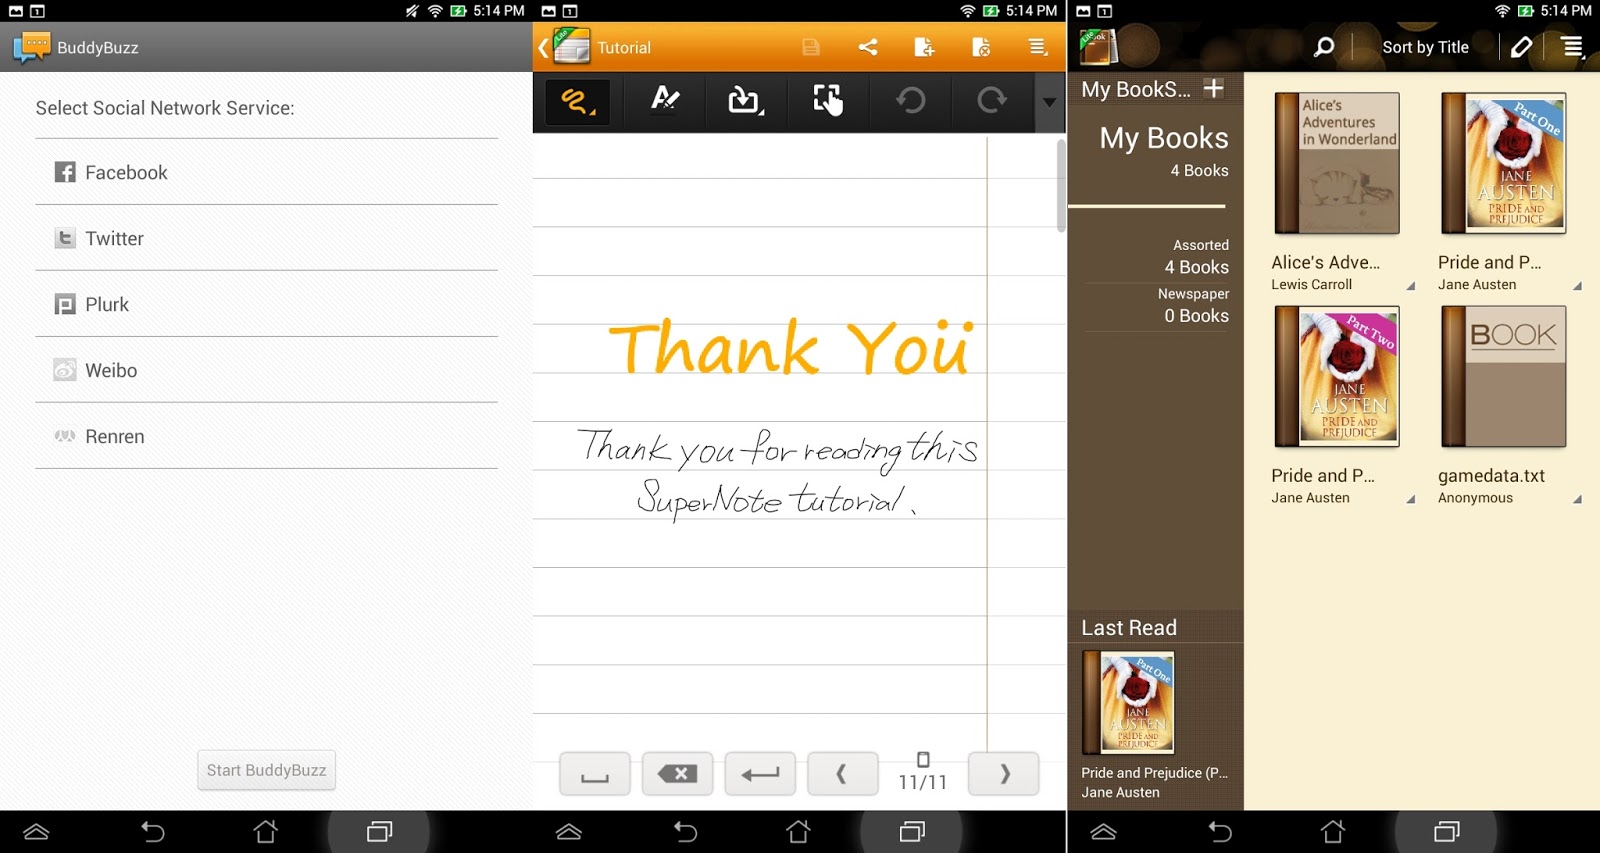Viewport: 1600px width, 853px height.
Task: Activate the selection tool in SuperNote
Action: pos(827,99)
